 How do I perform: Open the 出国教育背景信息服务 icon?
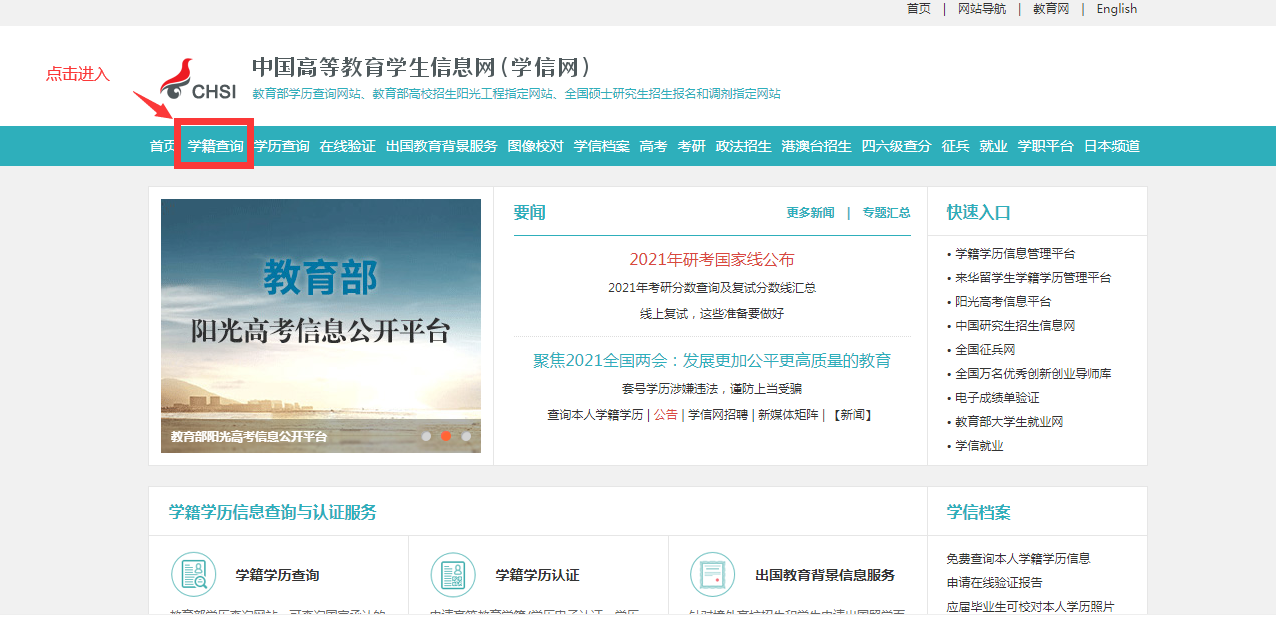click(712, 575)
